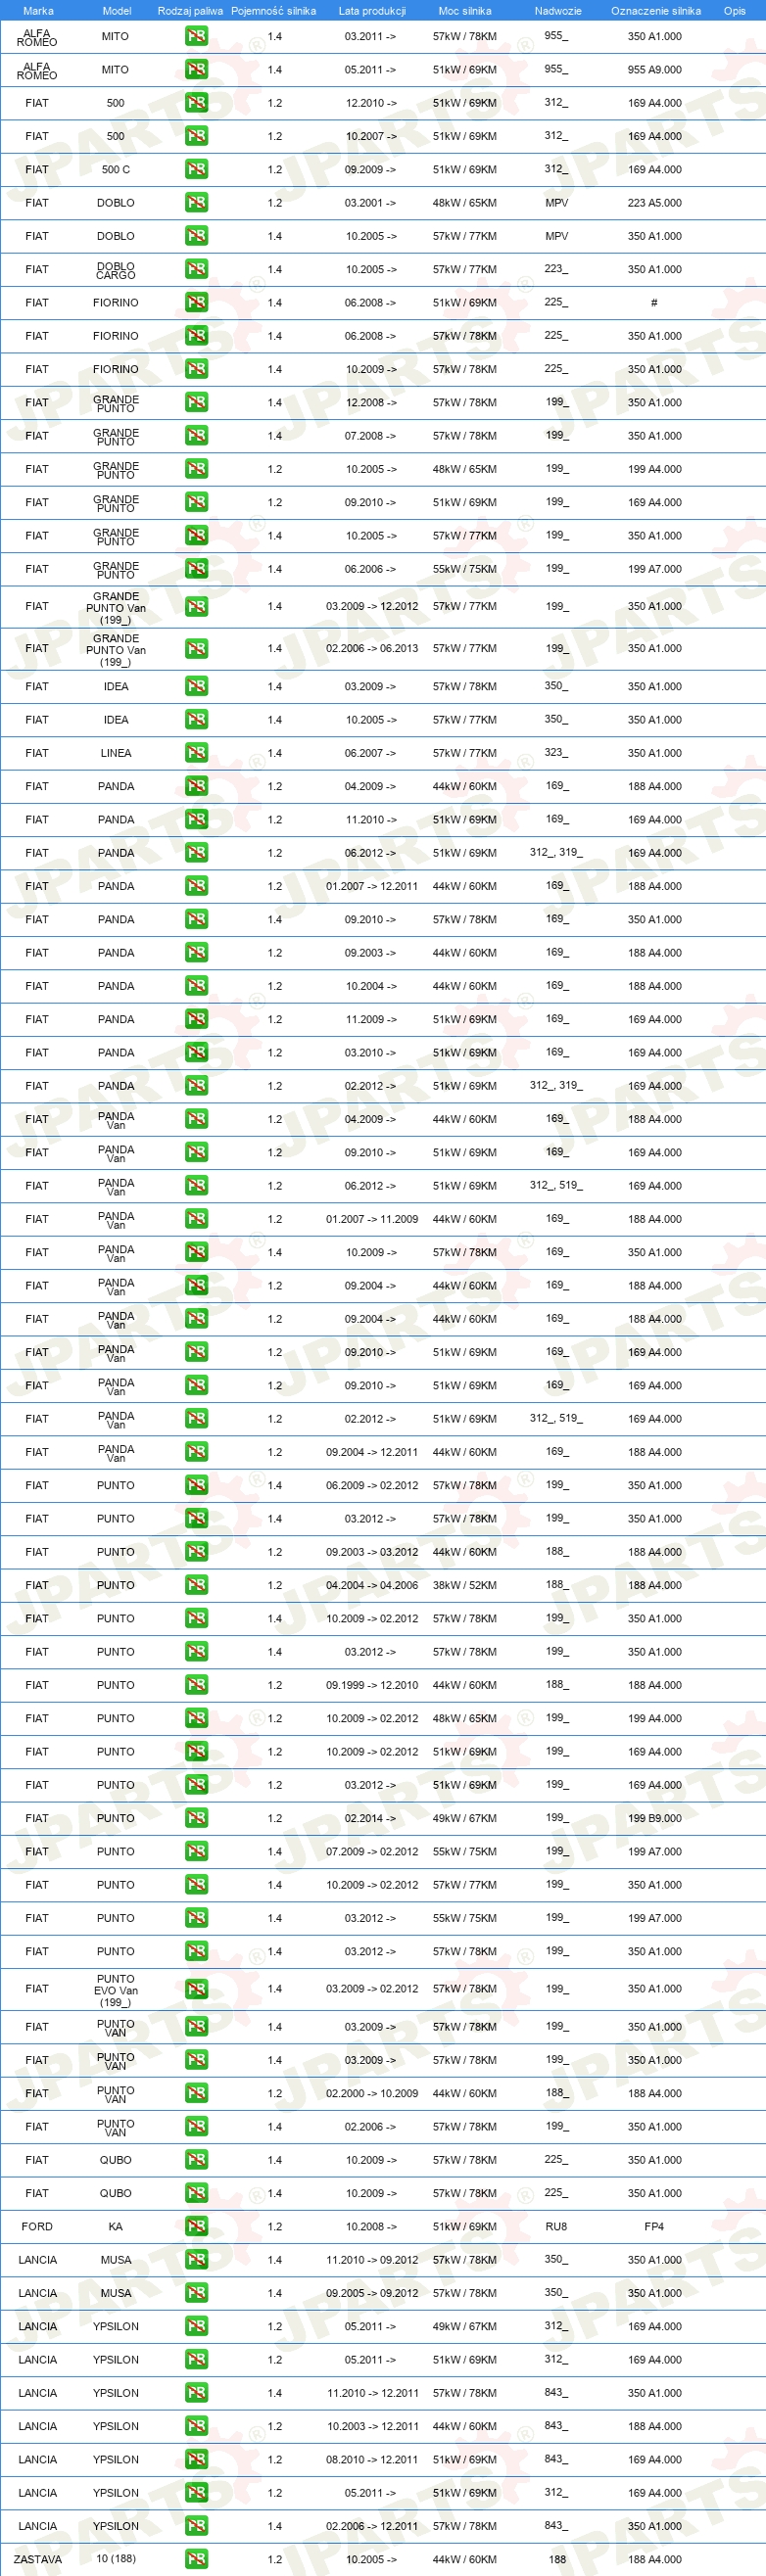Click engine code 223 A5.000
The height and width of the screenshot is (2576, 766).
tap(655, 203)
